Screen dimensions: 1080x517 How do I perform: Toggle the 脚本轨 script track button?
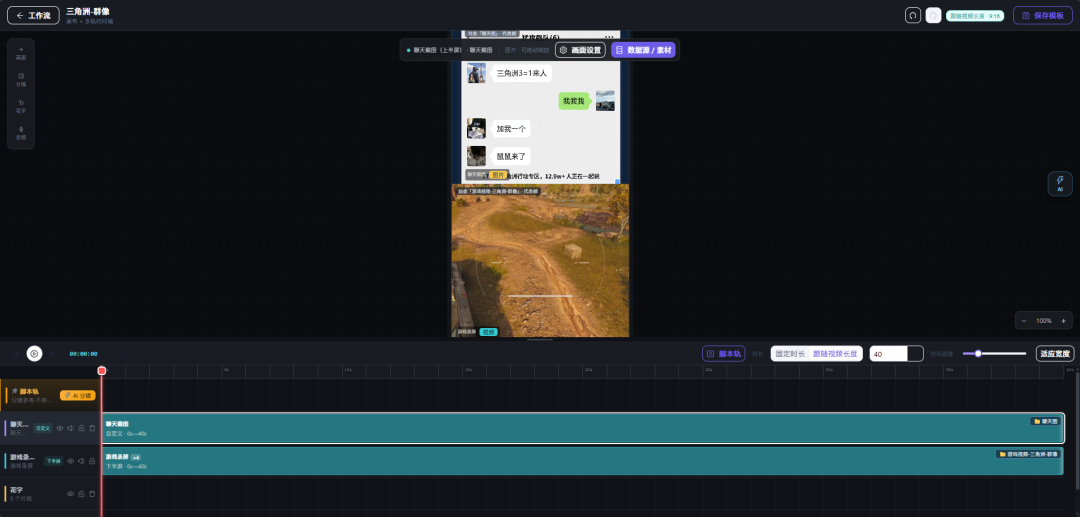coord(723,354)
